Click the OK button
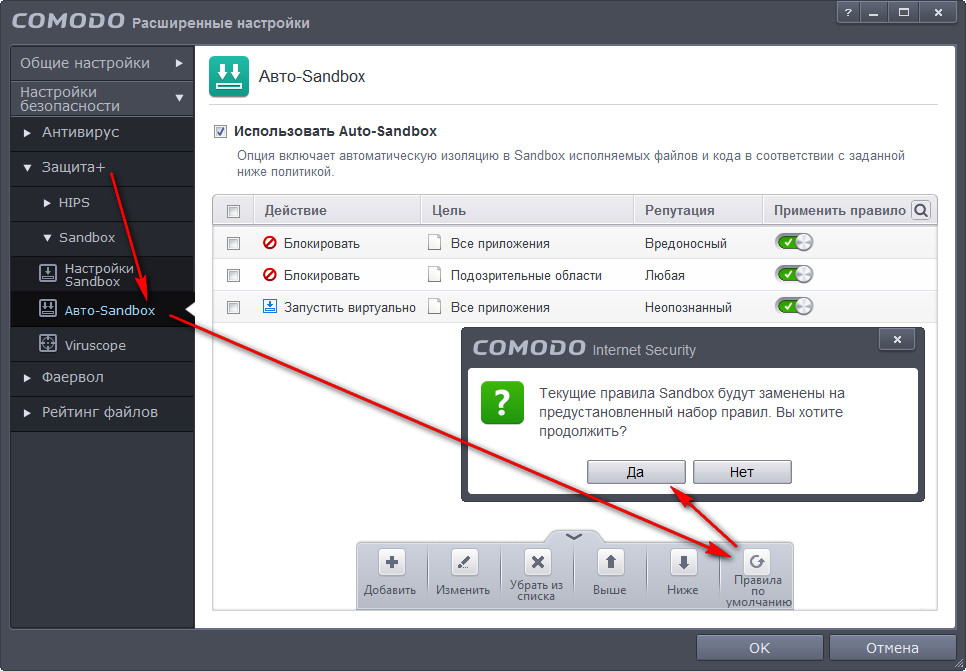 [x=760, y=648]
